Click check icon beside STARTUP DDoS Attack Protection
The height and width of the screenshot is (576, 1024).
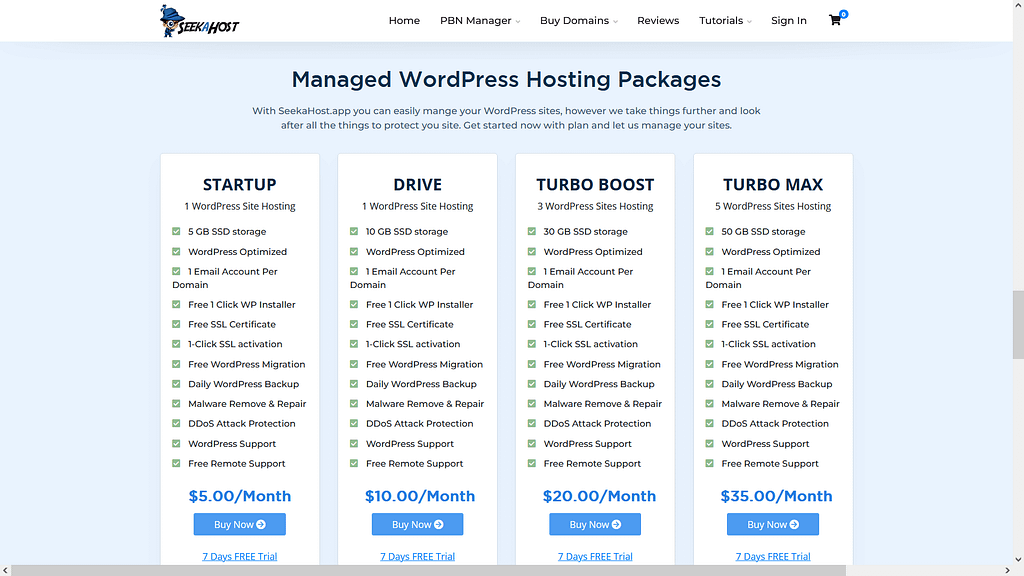tap(176, 423)
